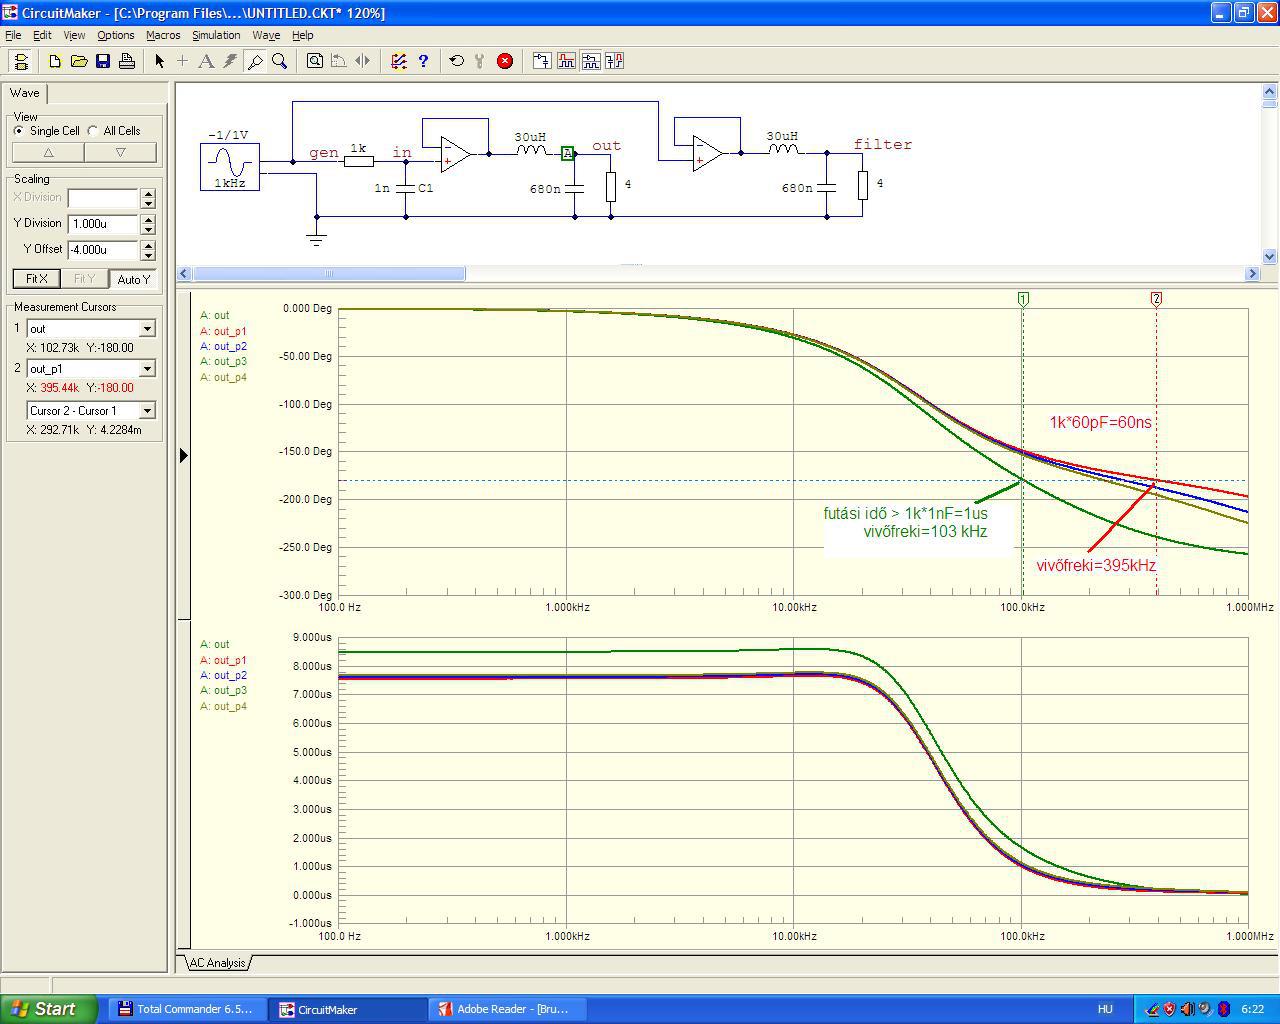Switch to the Wave panel tab

click(x=25, y=93)
